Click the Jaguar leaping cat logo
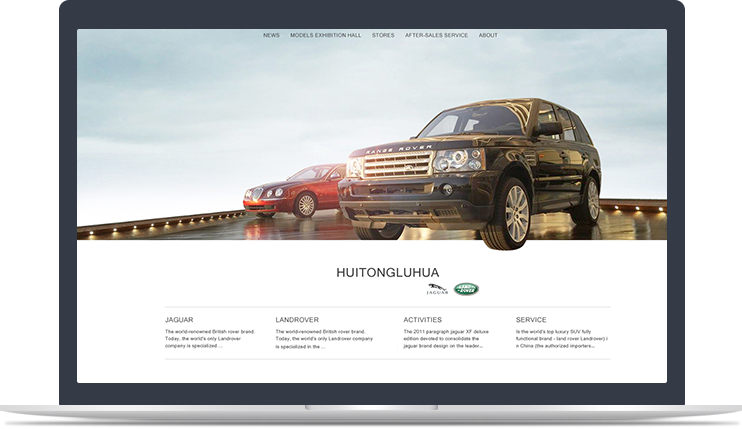 438,289
